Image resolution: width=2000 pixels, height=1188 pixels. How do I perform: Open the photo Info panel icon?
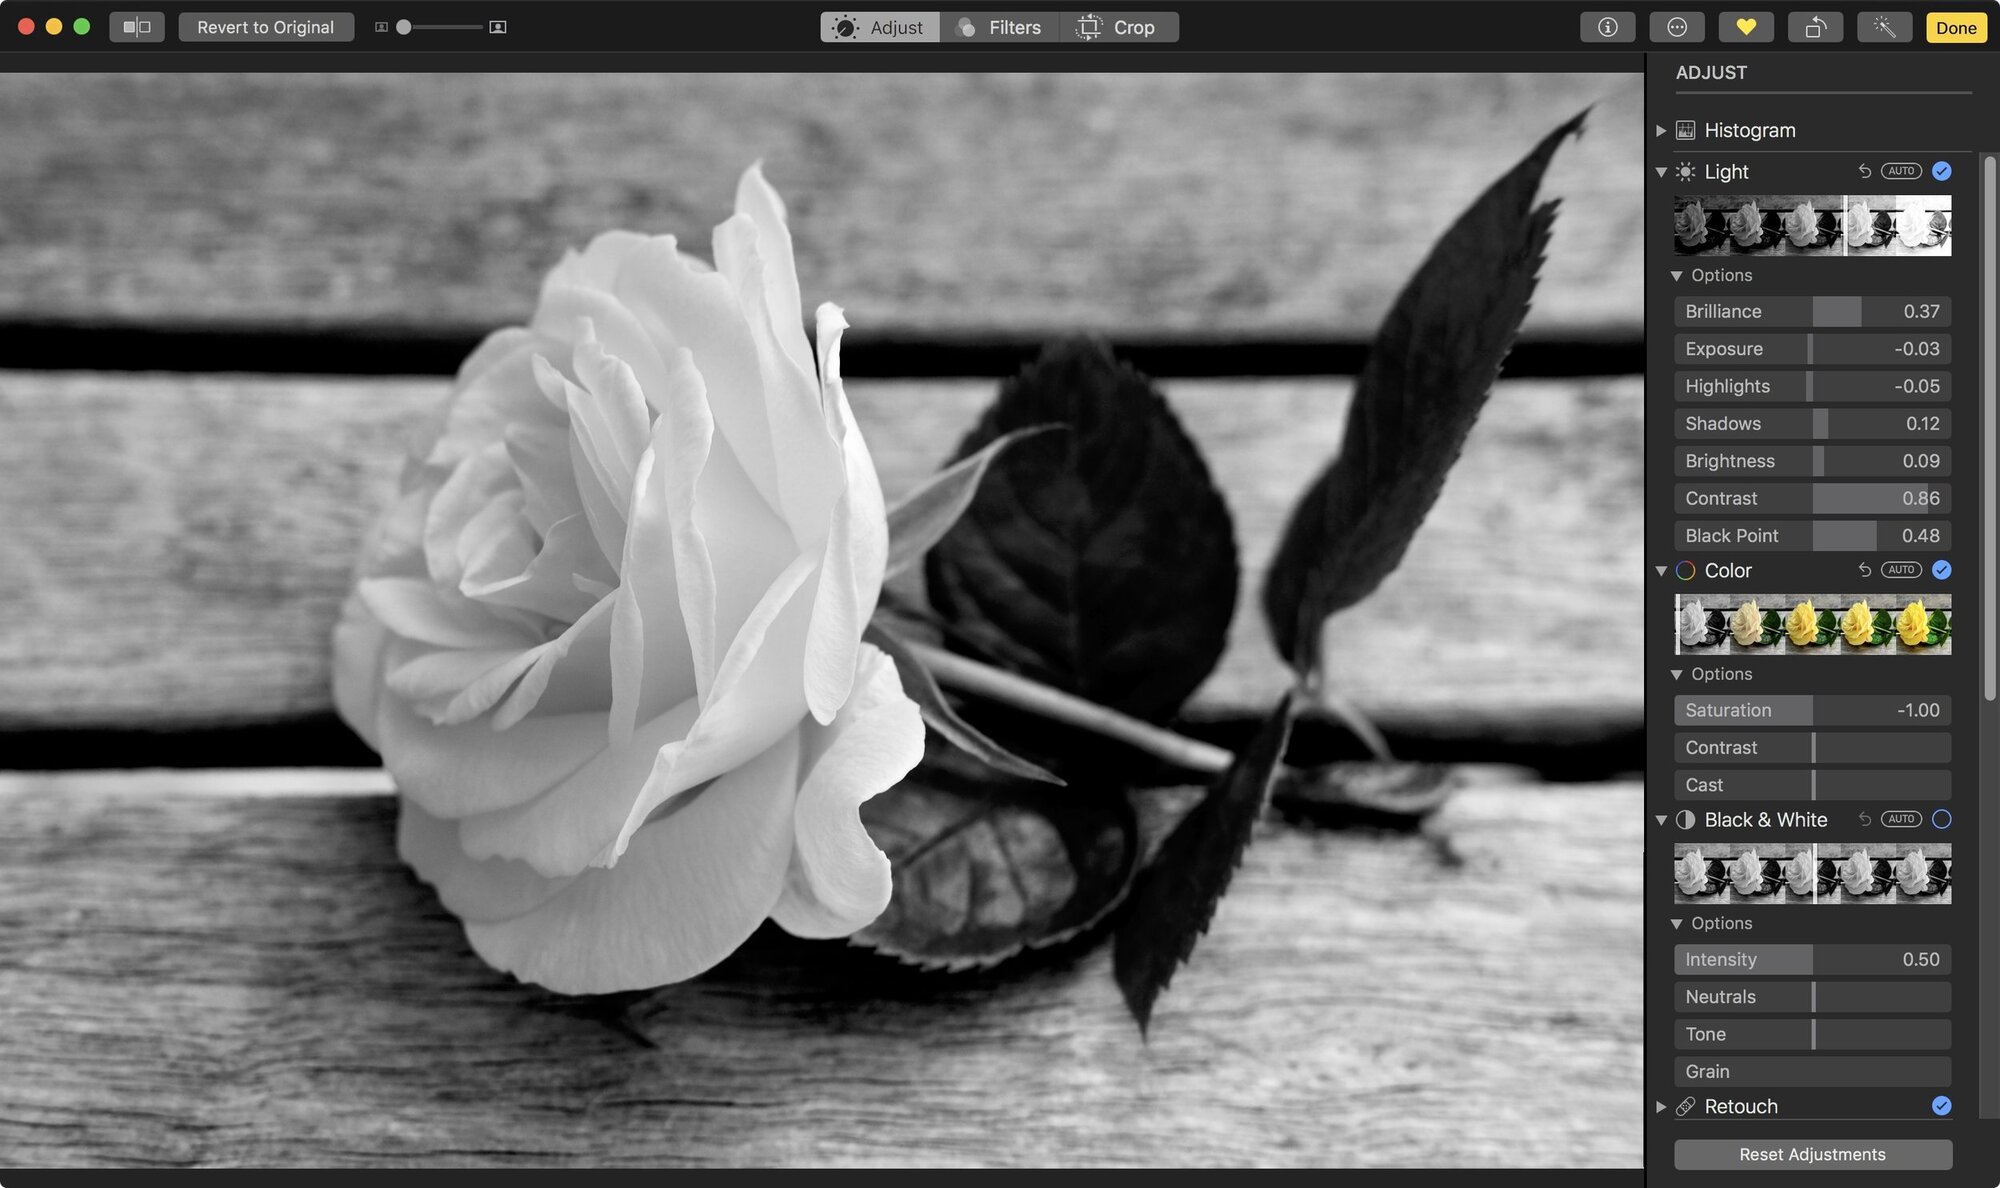(x=1607, y=27)
